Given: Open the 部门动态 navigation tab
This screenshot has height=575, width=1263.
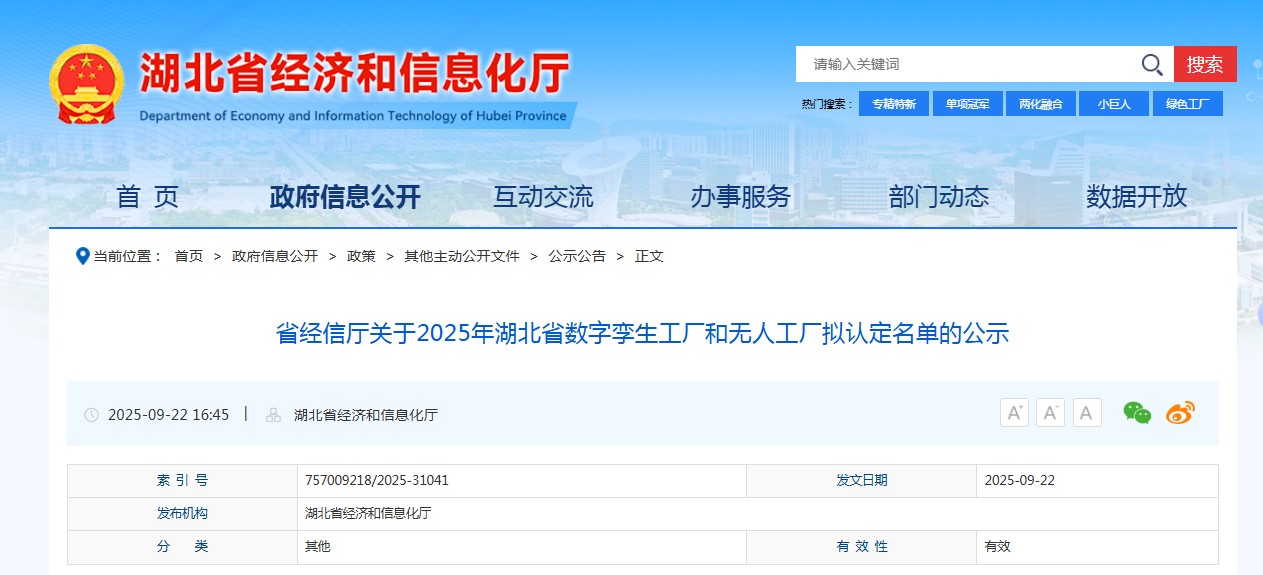Looking at the screenshot, I should 939,197.
